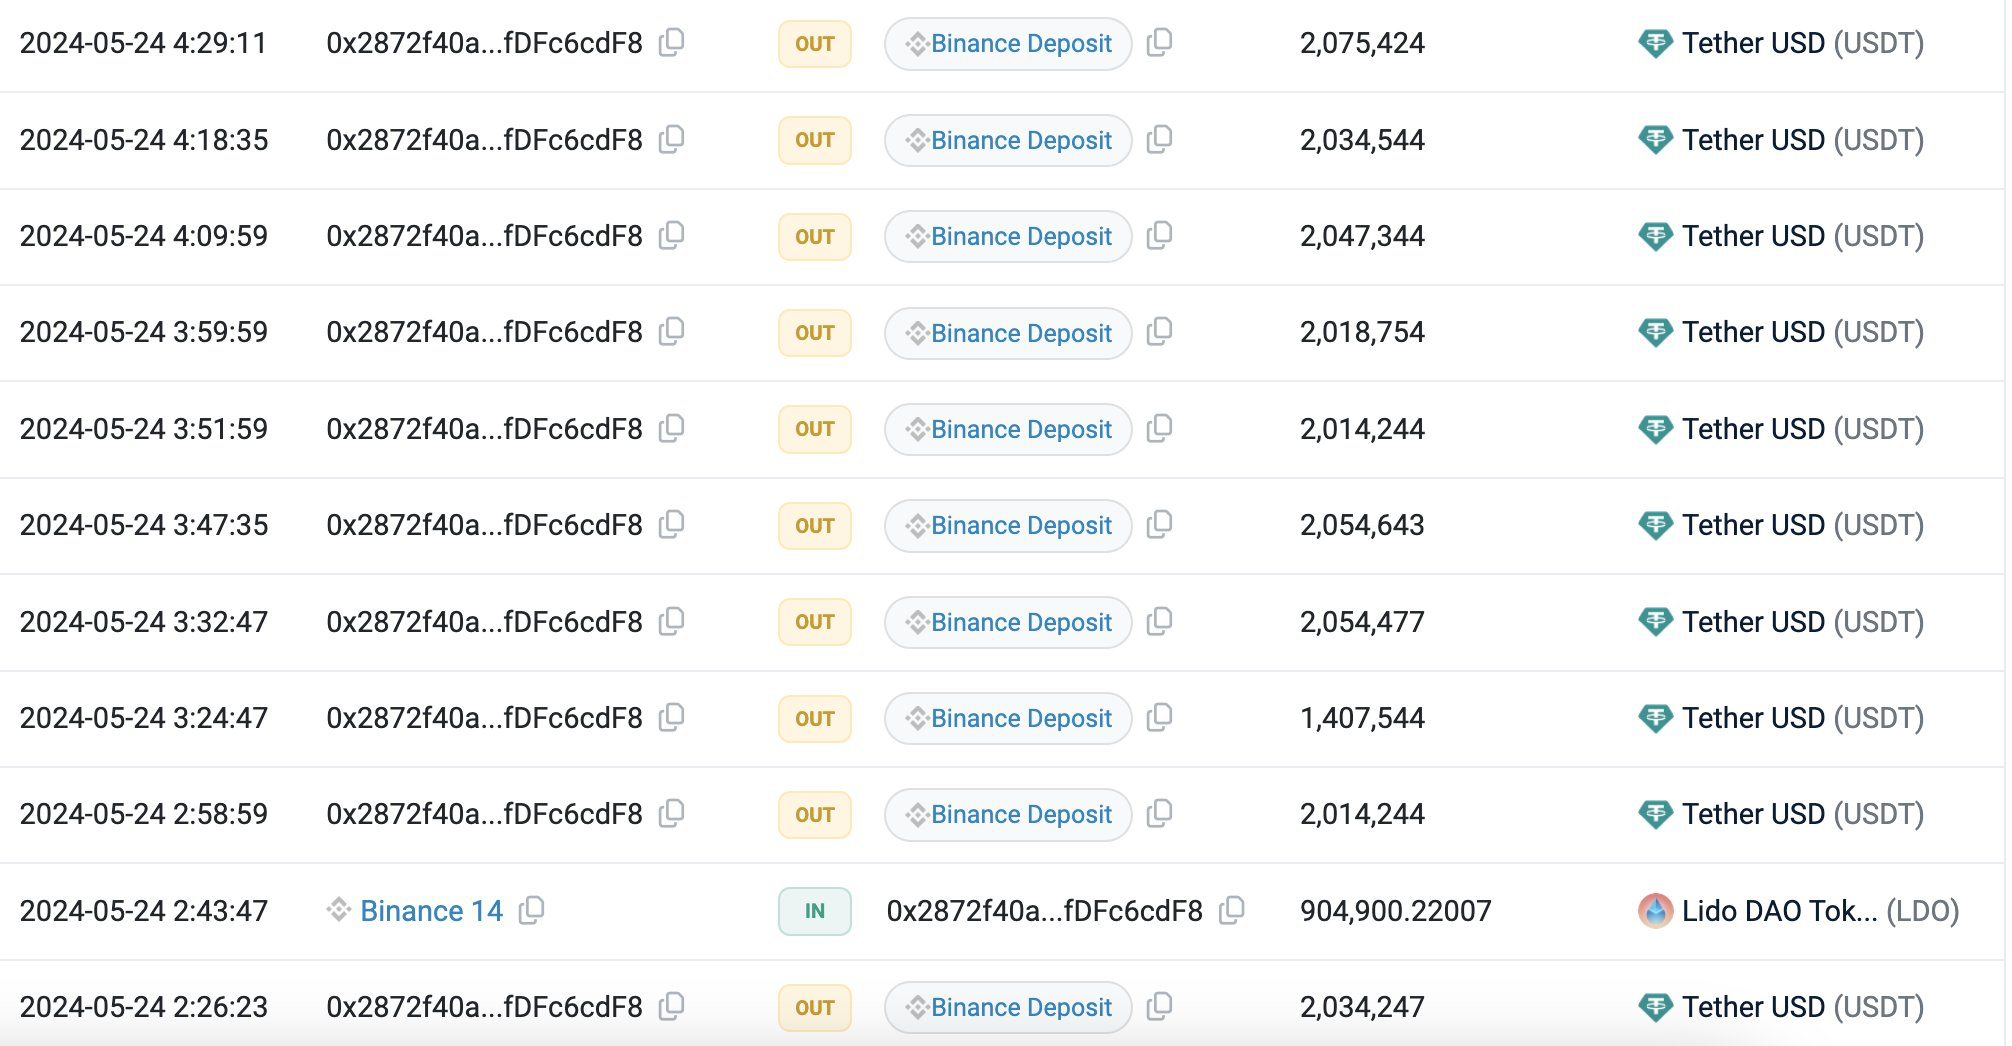2012x1046 pixels.
Task: Copy sender address in the 3:32:47 row
Action: (x=672, y=622)
